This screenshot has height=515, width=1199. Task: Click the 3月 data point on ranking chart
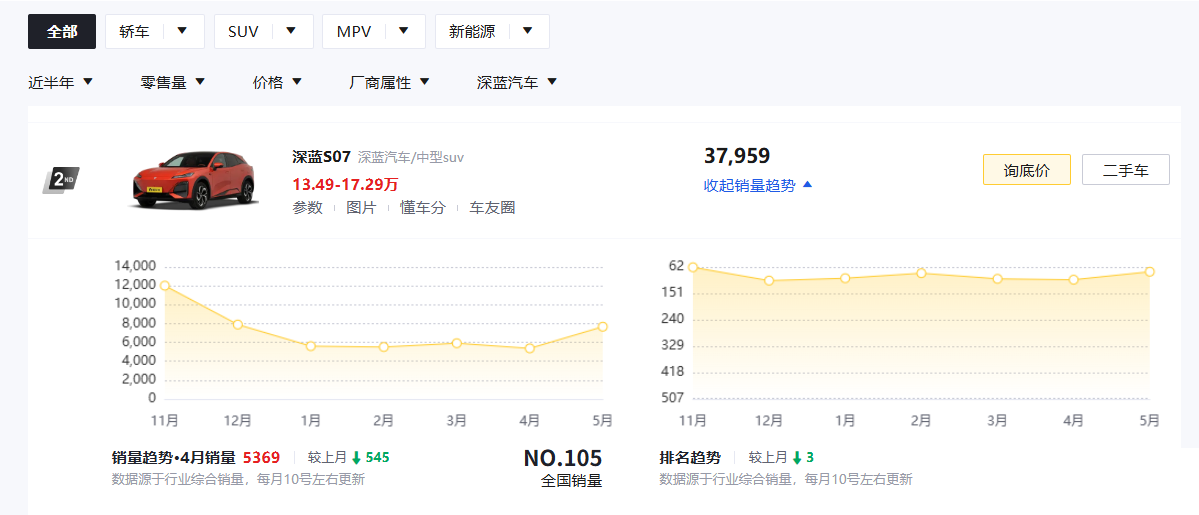coord(997,279)
